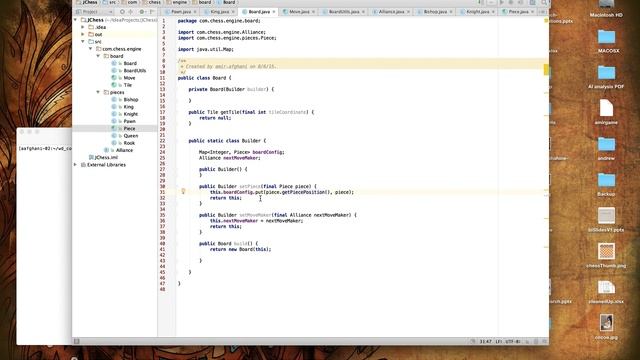The width and height of the screenshot is (640, 360).
Task: Switch to the BoardUtils.java tab
Action: tap(344, 12)
